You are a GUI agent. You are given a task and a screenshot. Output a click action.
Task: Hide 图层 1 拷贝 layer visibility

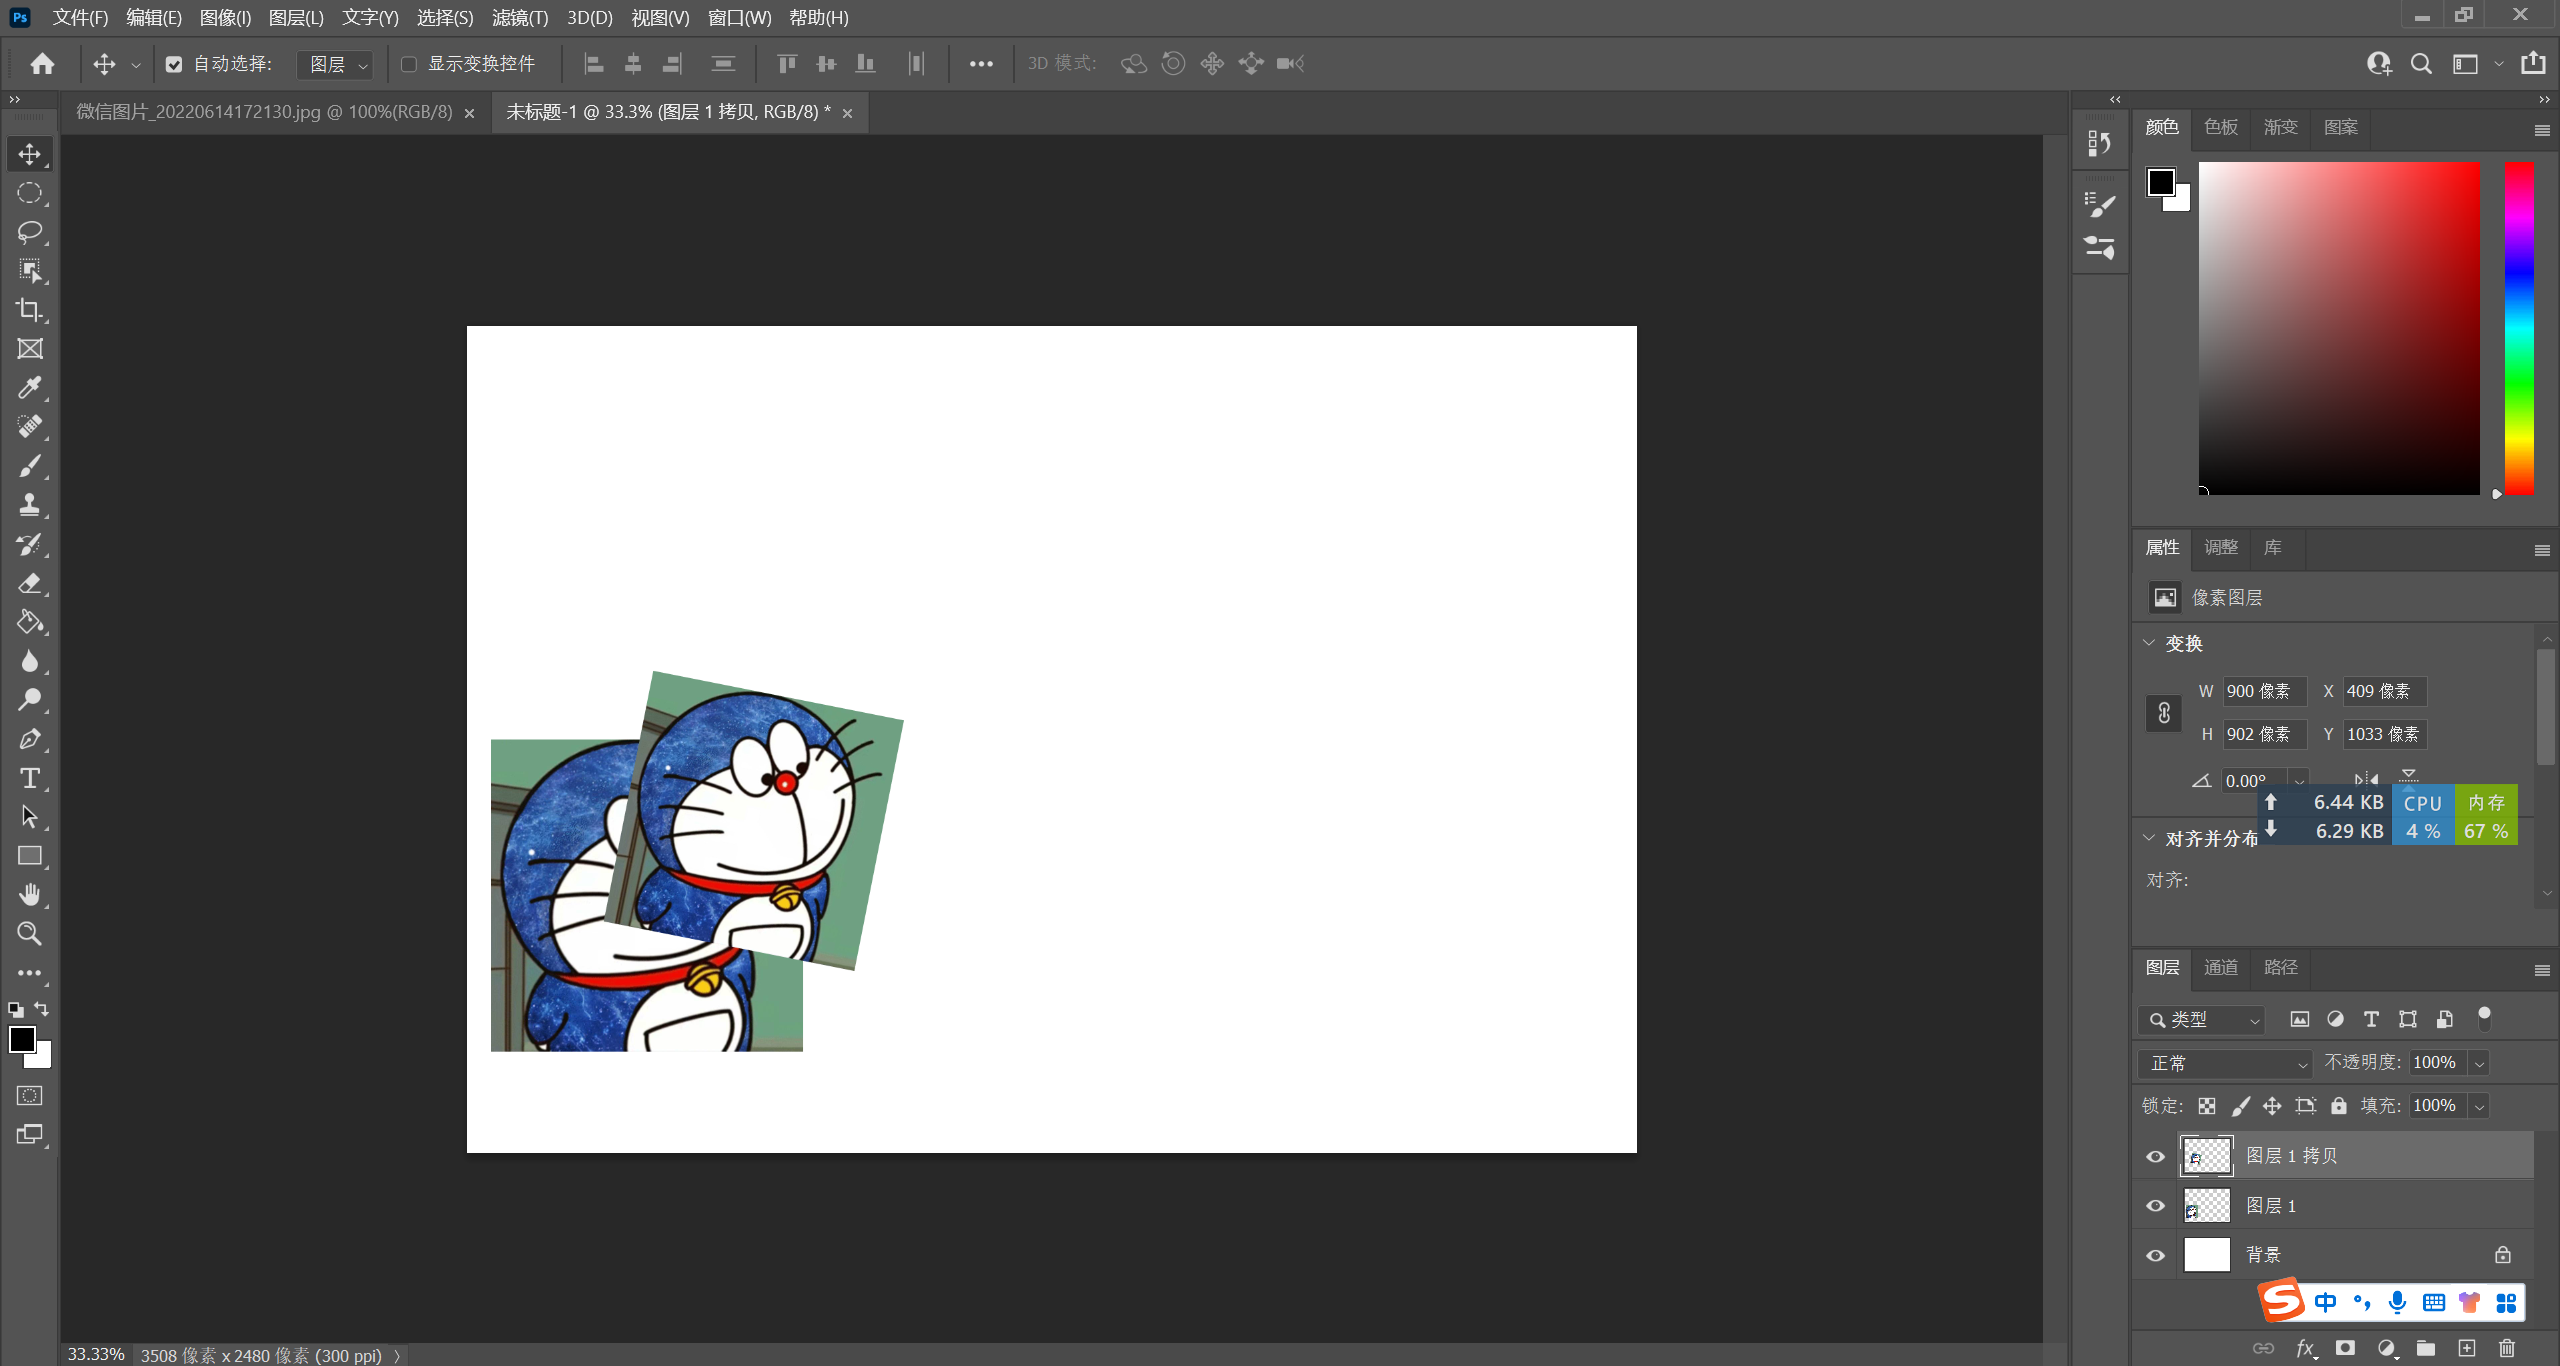[2155, 1156]
